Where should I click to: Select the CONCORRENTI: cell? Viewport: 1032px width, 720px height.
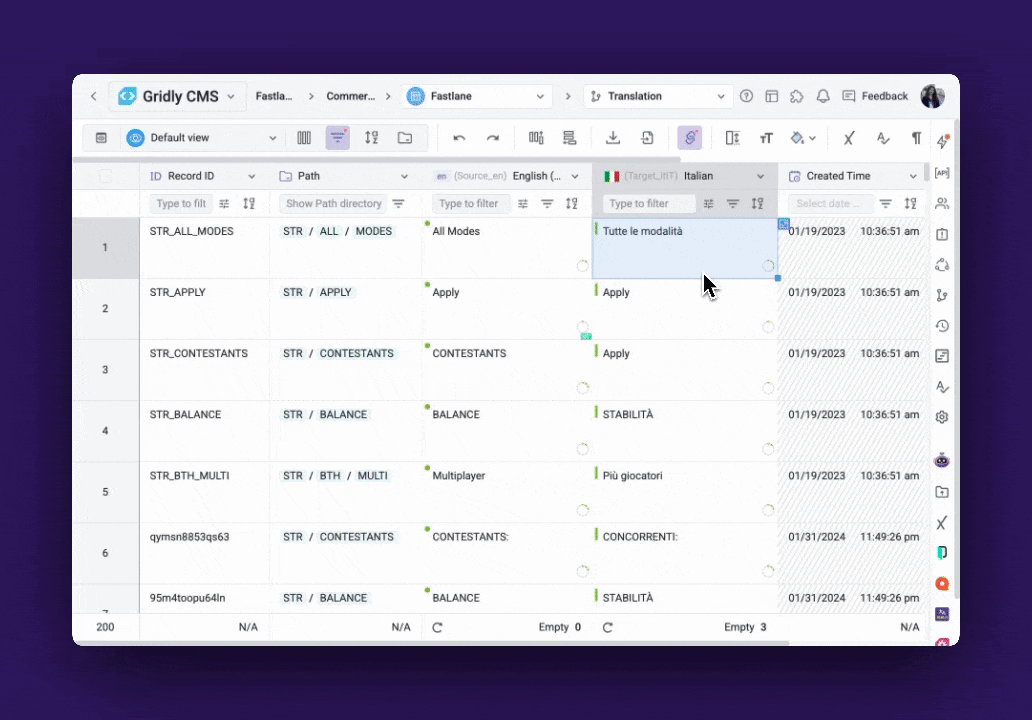[x=685, y=553]
